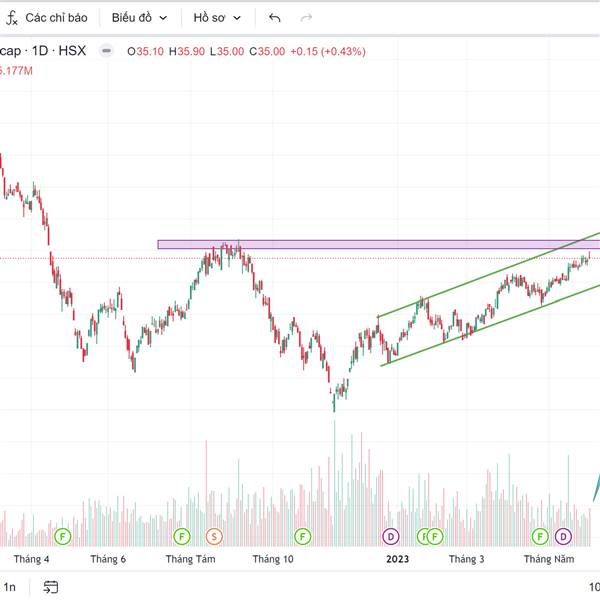Viewport: 600px width, 600px height.
Task: Click the purple D dividend marker near 2023
Action: tap(390, 537)
